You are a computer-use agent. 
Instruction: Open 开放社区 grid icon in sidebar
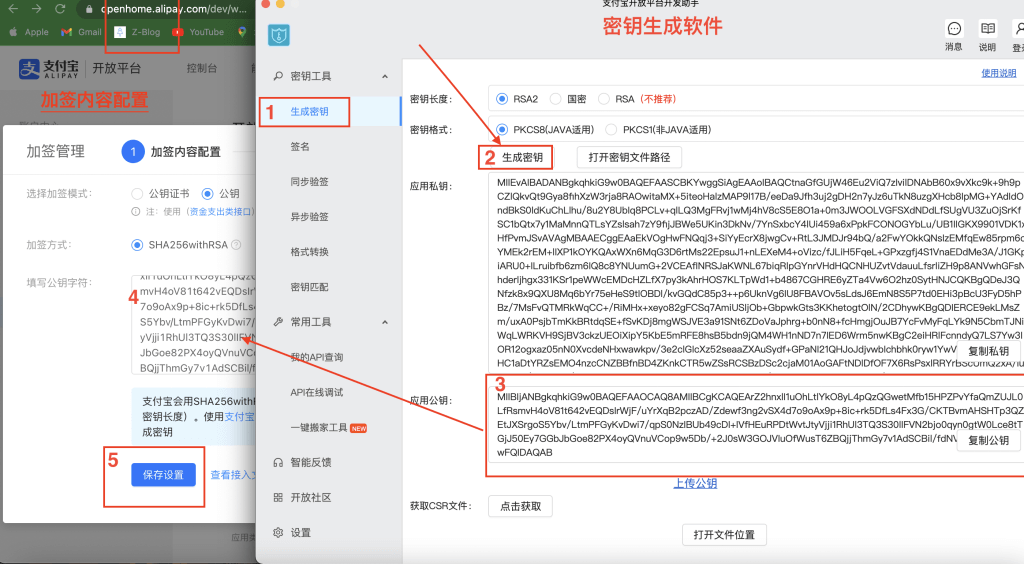click(x=277, y=498)
